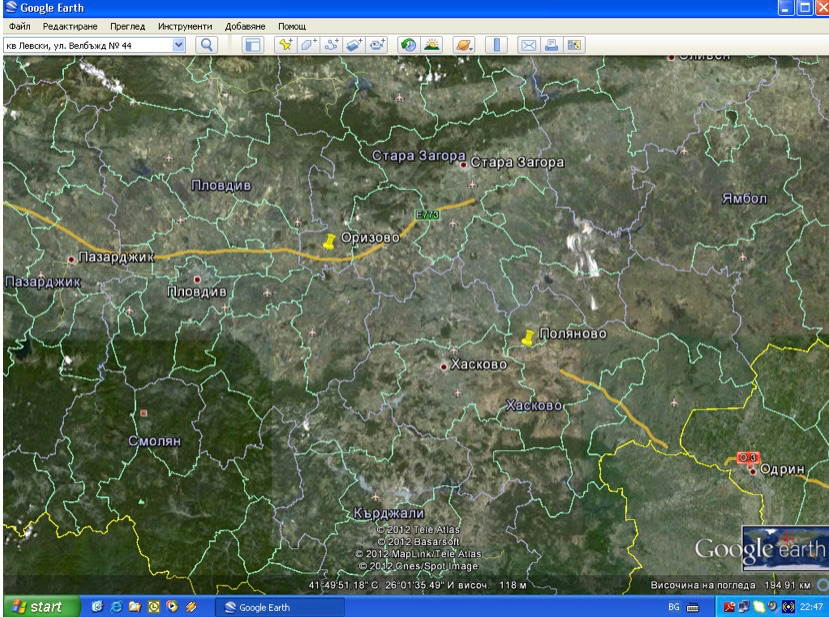The width and height of the screenshot is (829, 617).
Task: Toggle the sidebar panel icon
Action: [253, 45]
